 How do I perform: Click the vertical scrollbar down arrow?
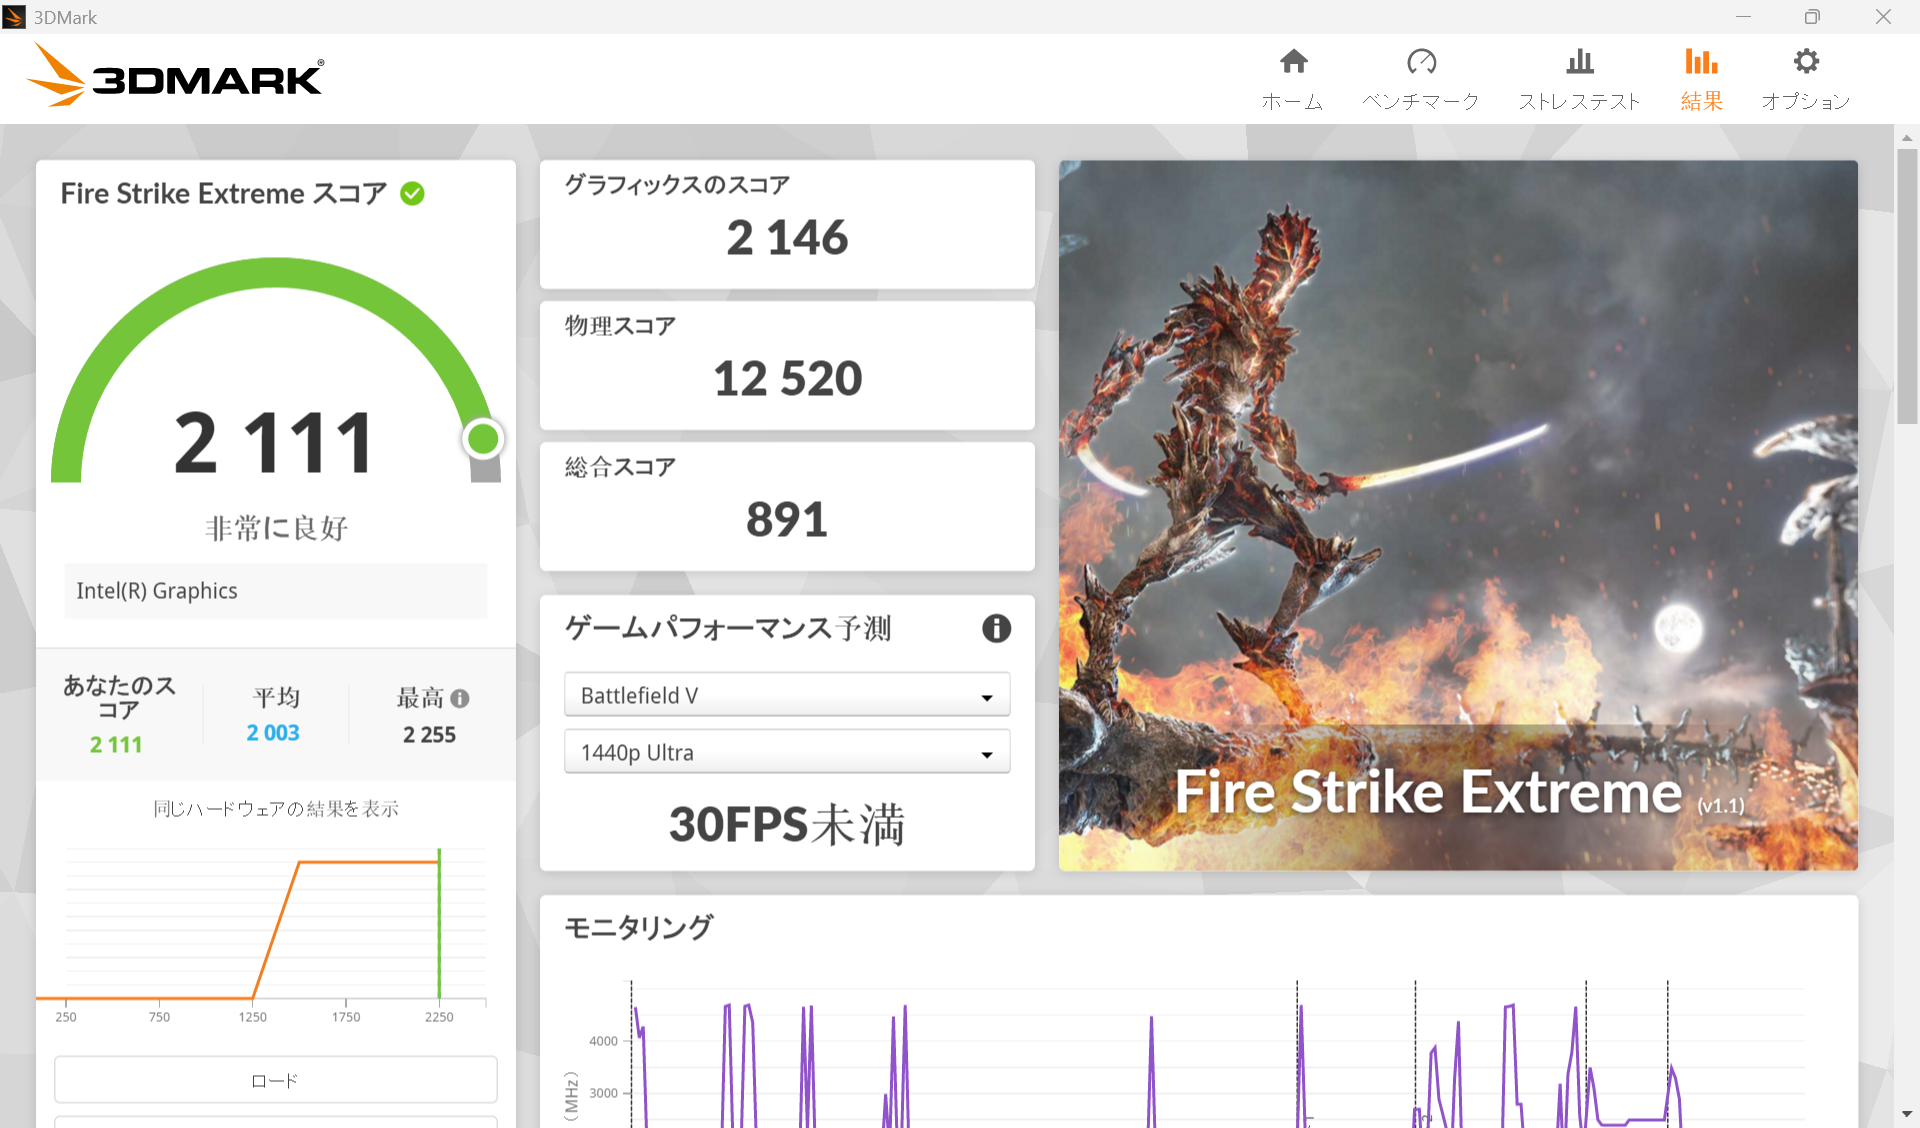click(1906, 1113)
